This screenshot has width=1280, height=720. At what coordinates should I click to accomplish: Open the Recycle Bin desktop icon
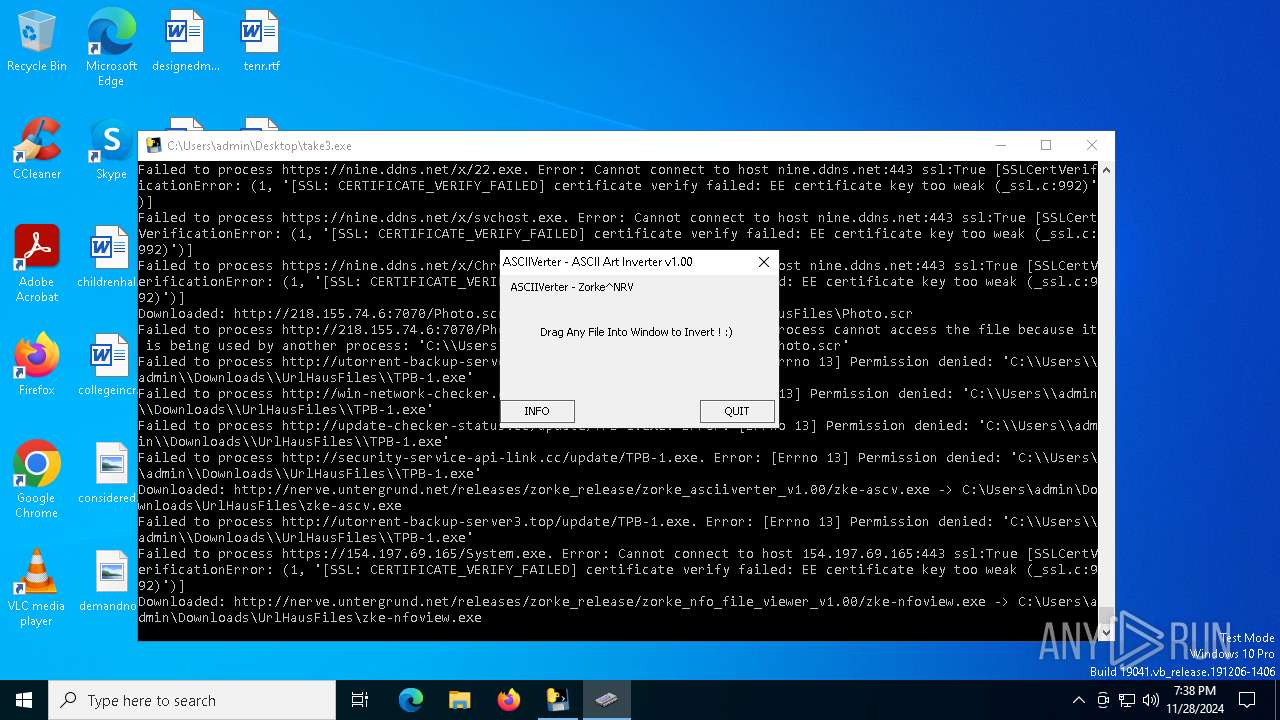(37, 42)
